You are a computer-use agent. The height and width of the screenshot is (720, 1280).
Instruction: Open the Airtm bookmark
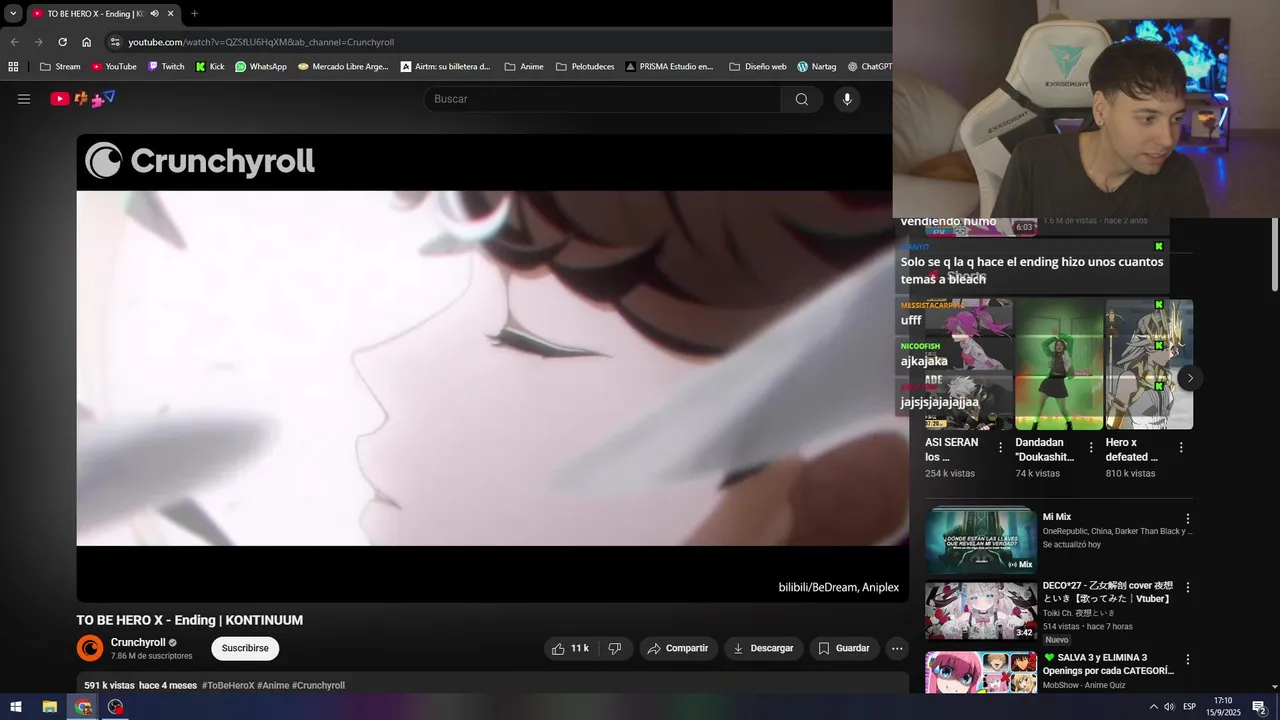tap(446, 67)
